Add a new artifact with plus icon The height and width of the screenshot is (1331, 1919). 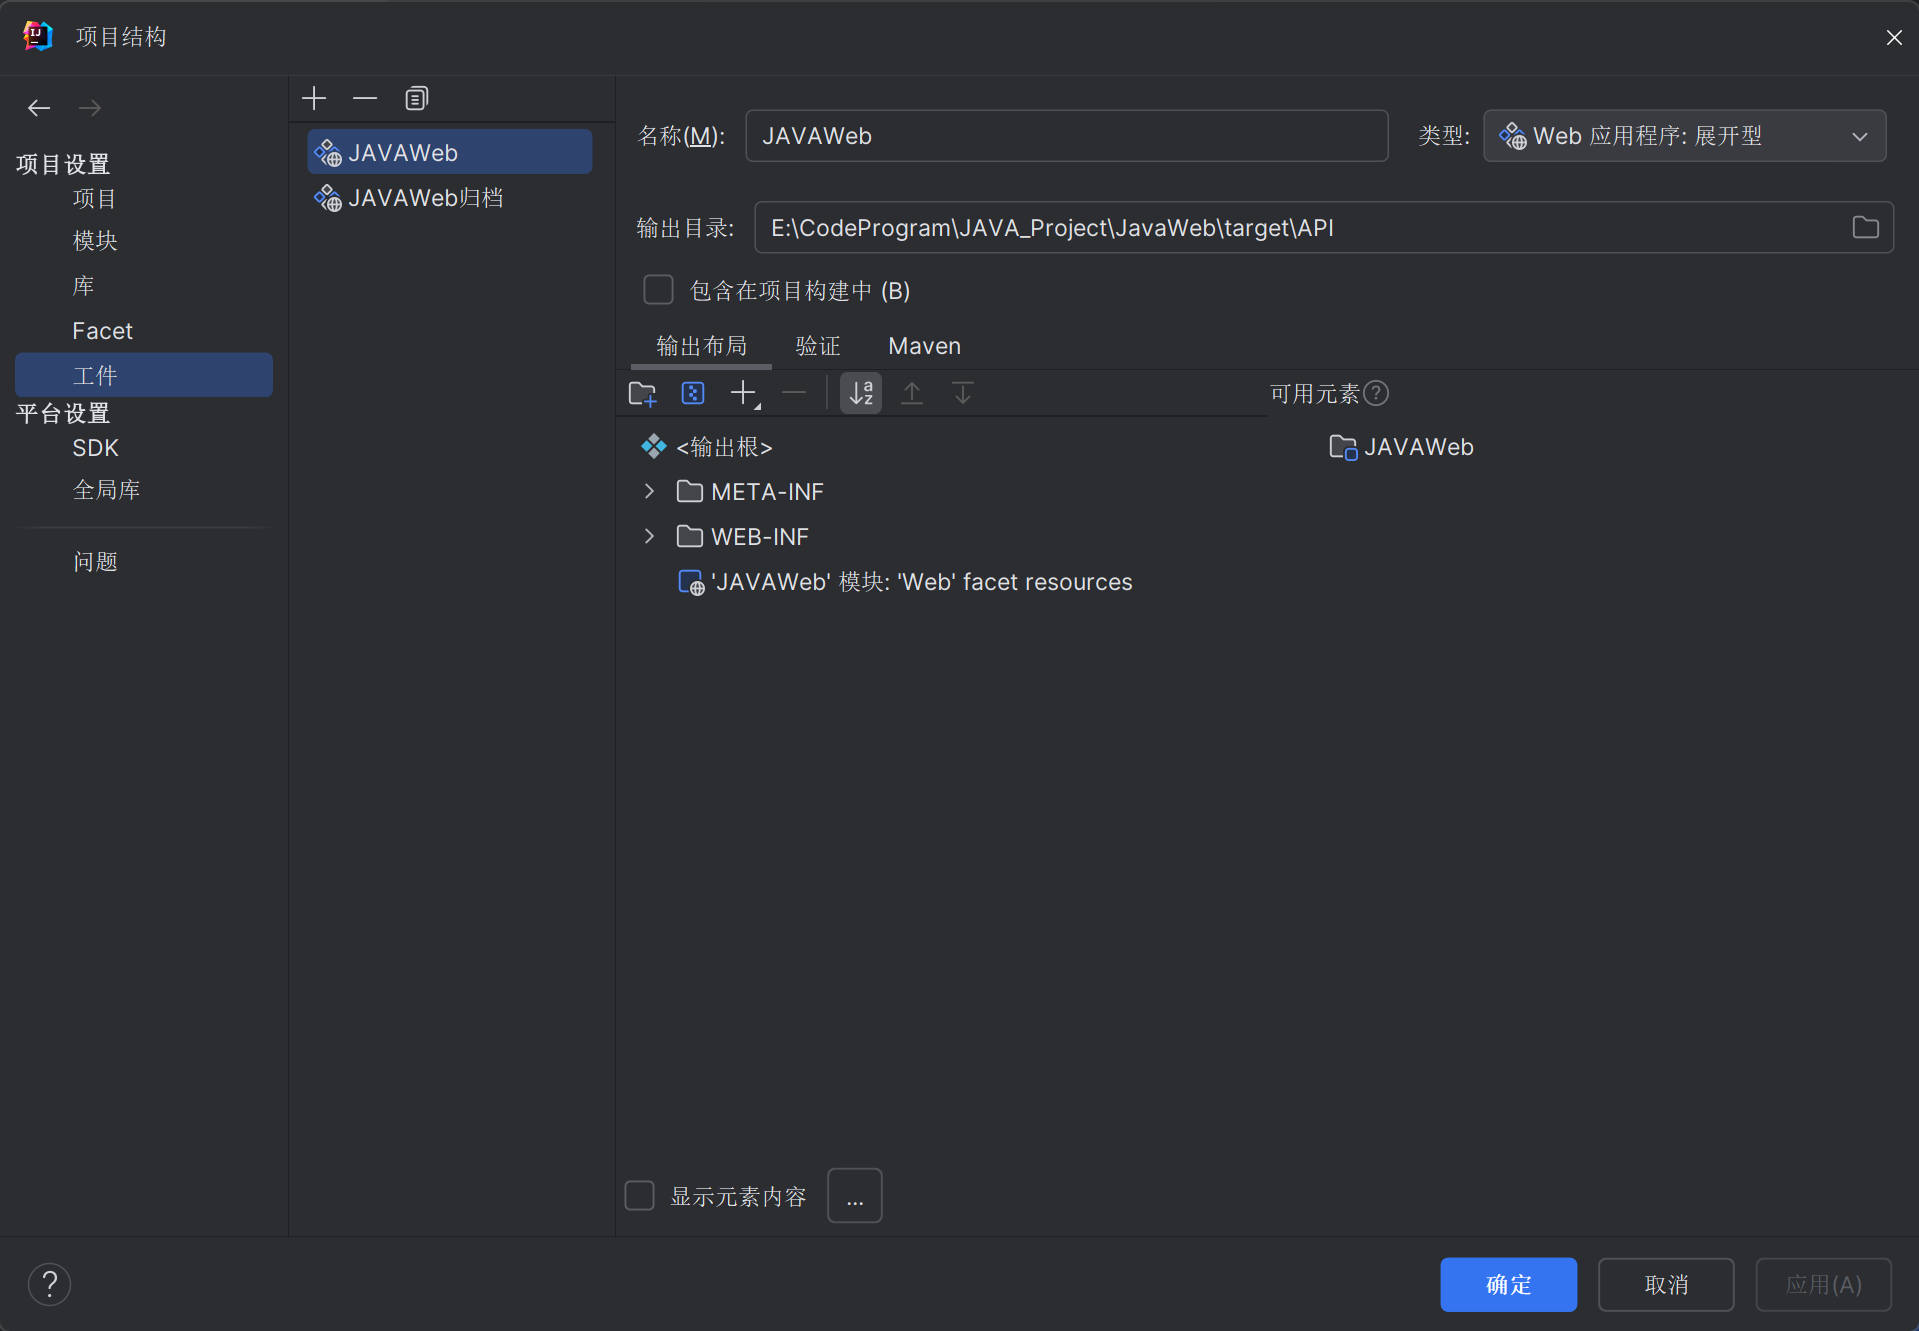click(x=314, y=98)
